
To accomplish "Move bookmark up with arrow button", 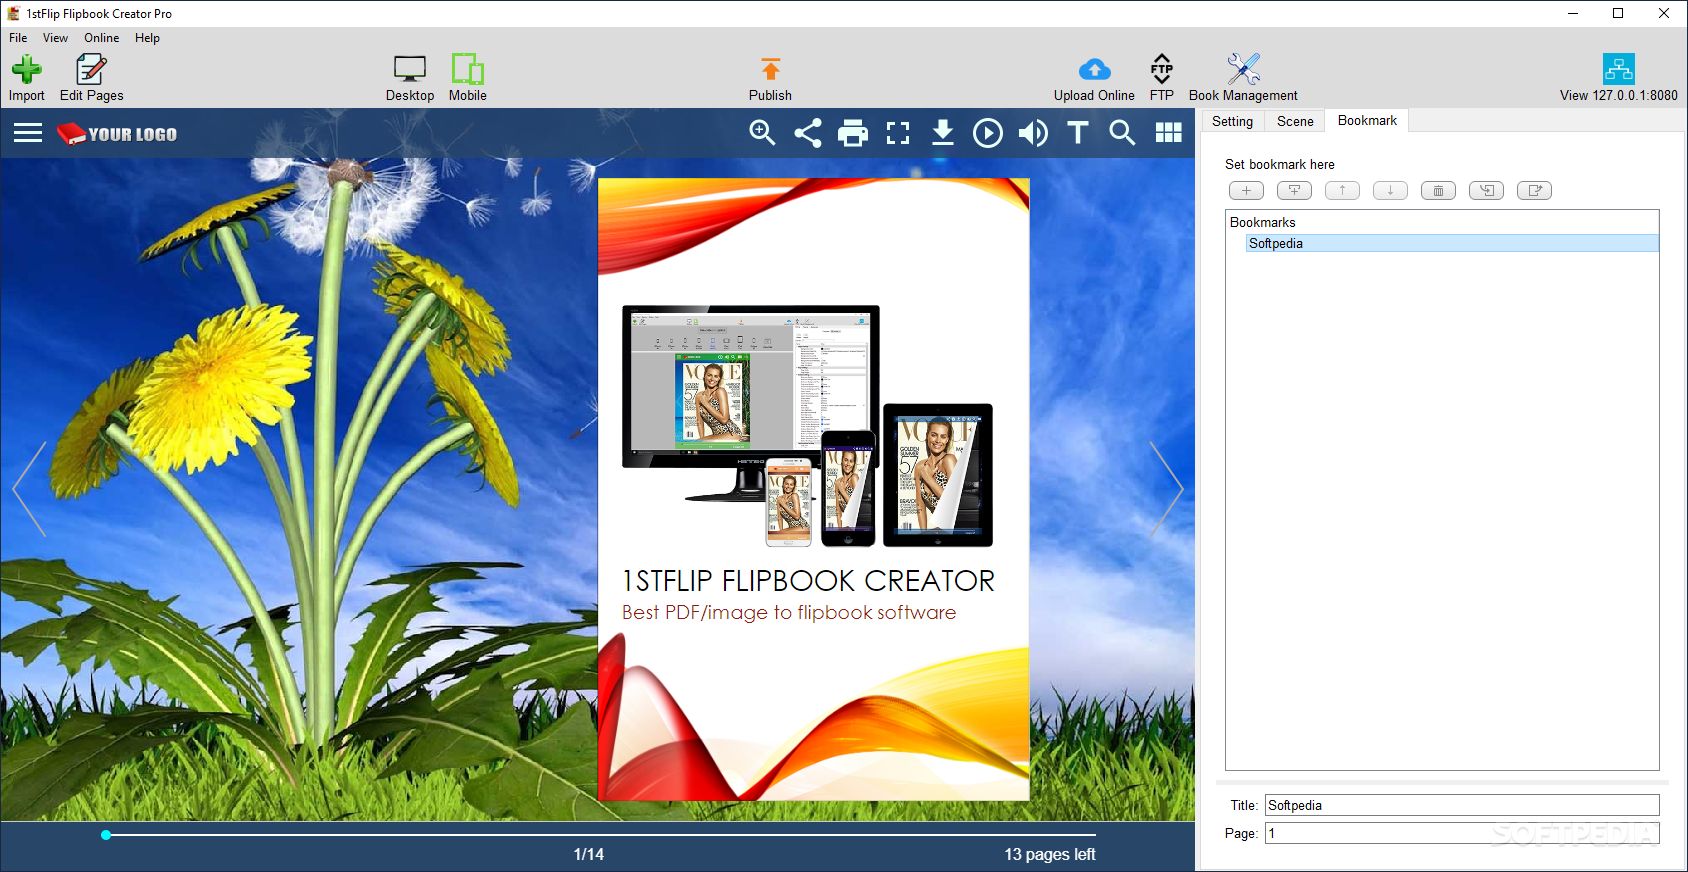I will pos(1342,190).
